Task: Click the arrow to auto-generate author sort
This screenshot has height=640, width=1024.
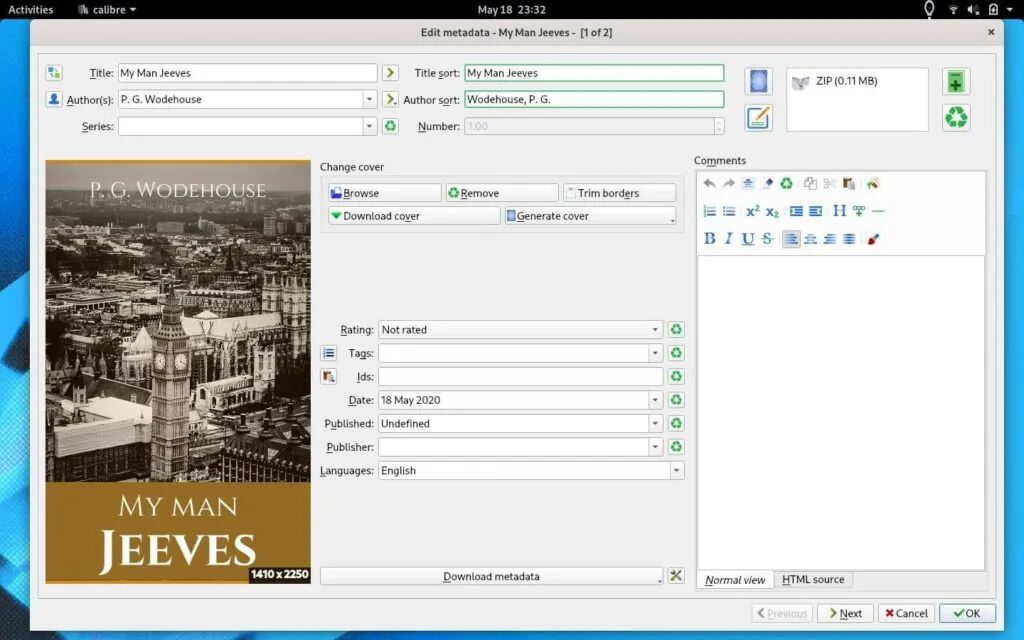Action: (390, 99)
